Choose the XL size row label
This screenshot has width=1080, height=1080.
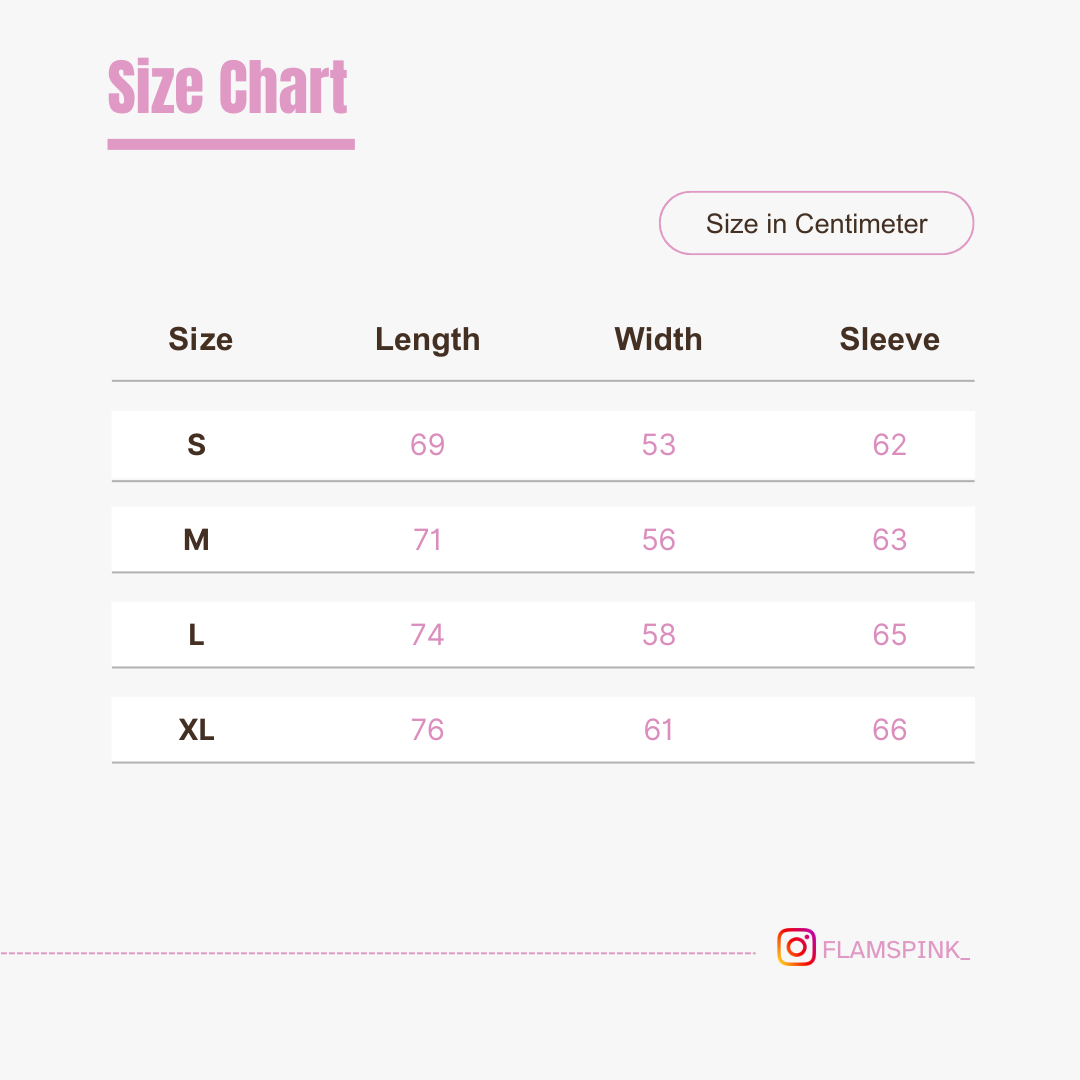196,730
